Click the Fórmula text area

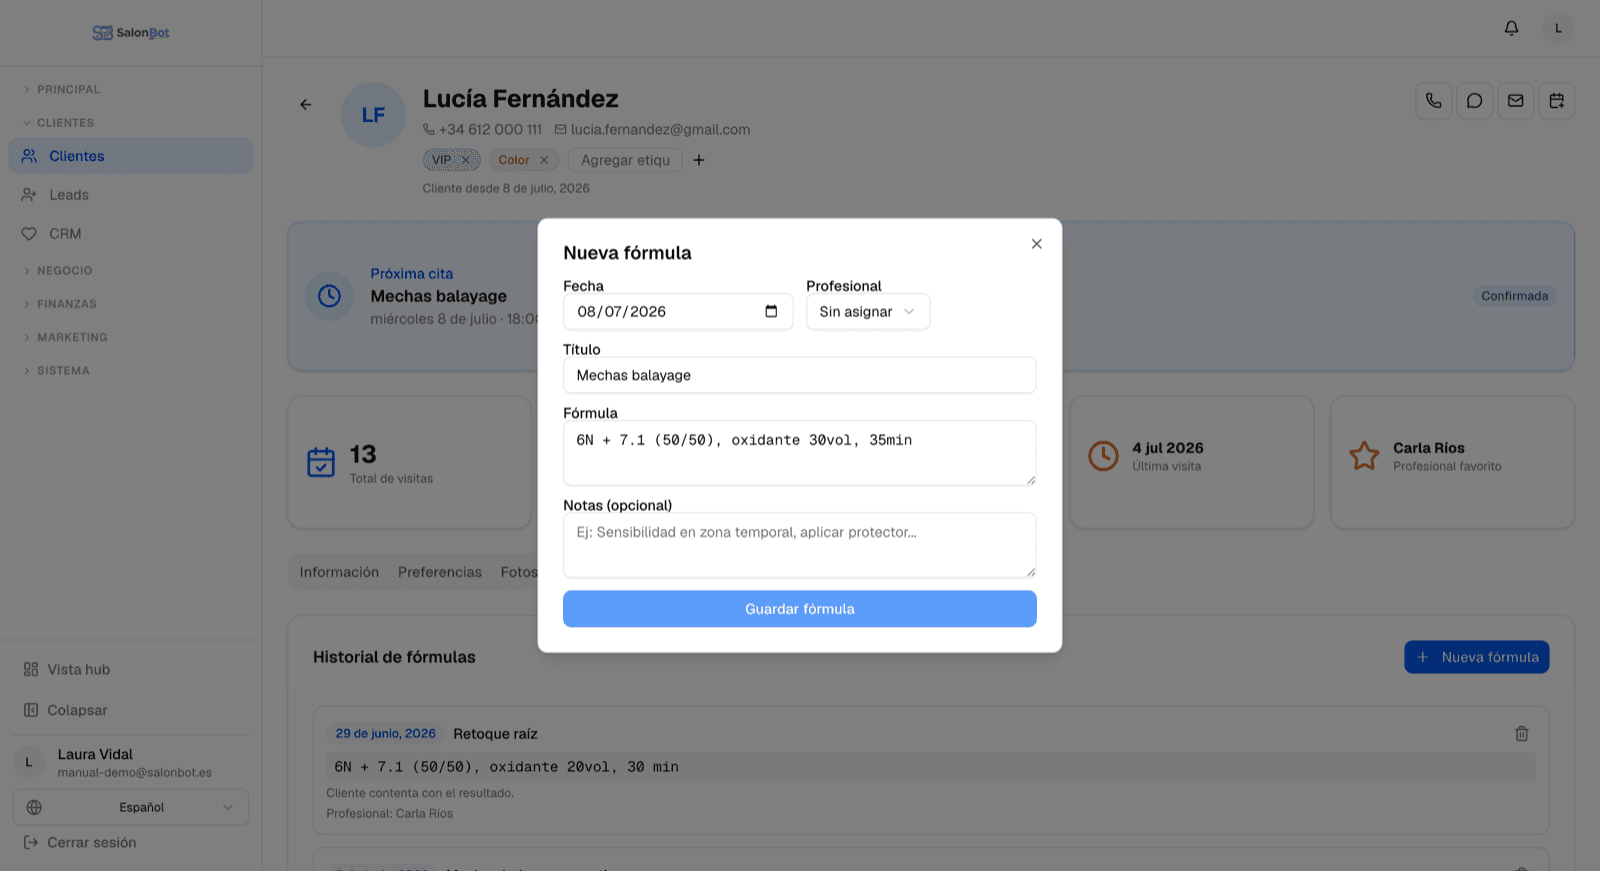[800, 453]
